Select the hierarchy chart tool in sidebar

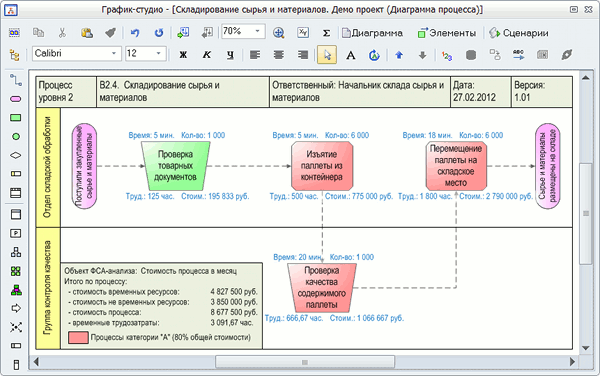[16, 252]
